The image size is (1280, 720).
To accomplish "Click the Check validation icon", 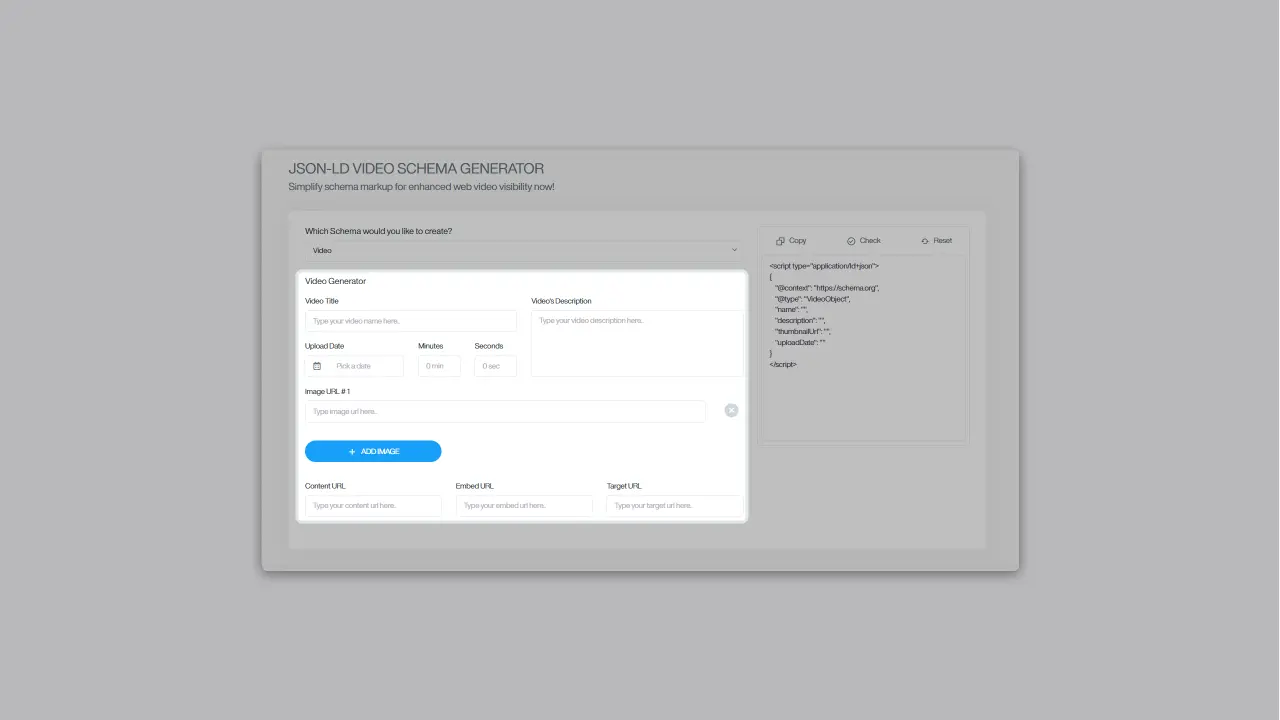I will pyautogui.click(x=851, y=241).
